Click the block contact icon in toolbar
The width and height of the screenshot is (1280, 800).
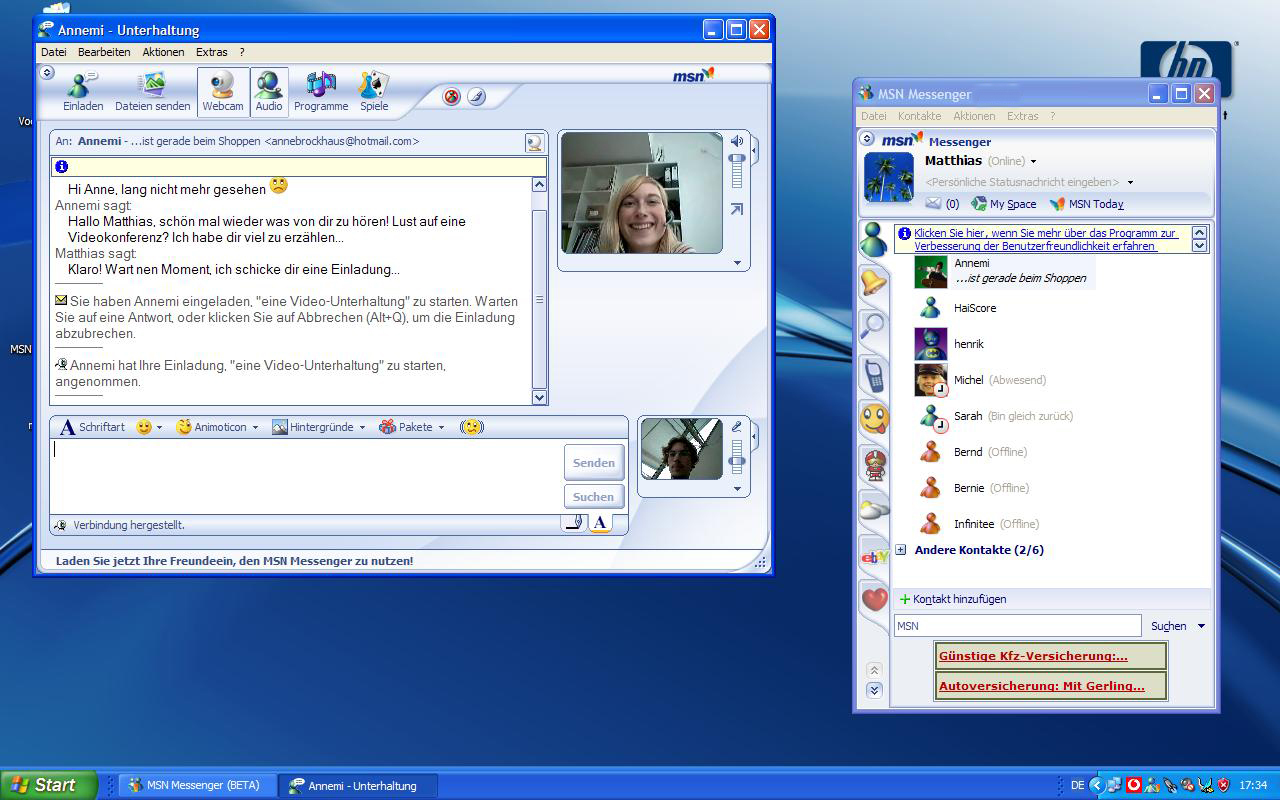click(x=452, y=97)
